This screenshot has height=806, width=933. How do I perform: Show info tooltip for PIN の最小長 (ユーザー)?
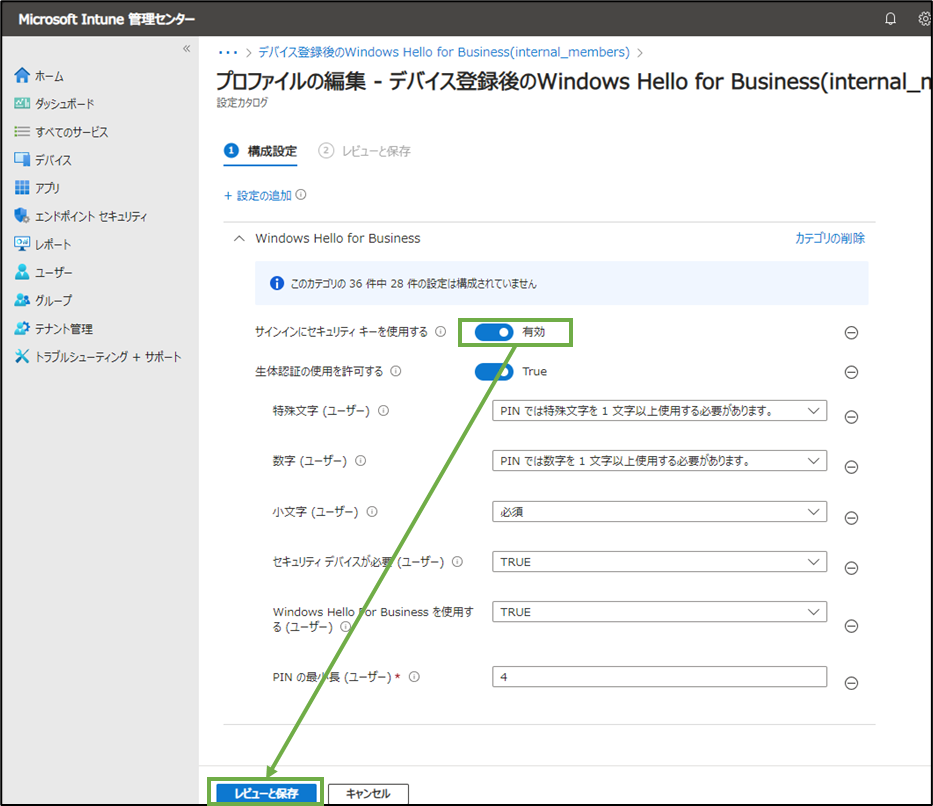tap(414, 676)
